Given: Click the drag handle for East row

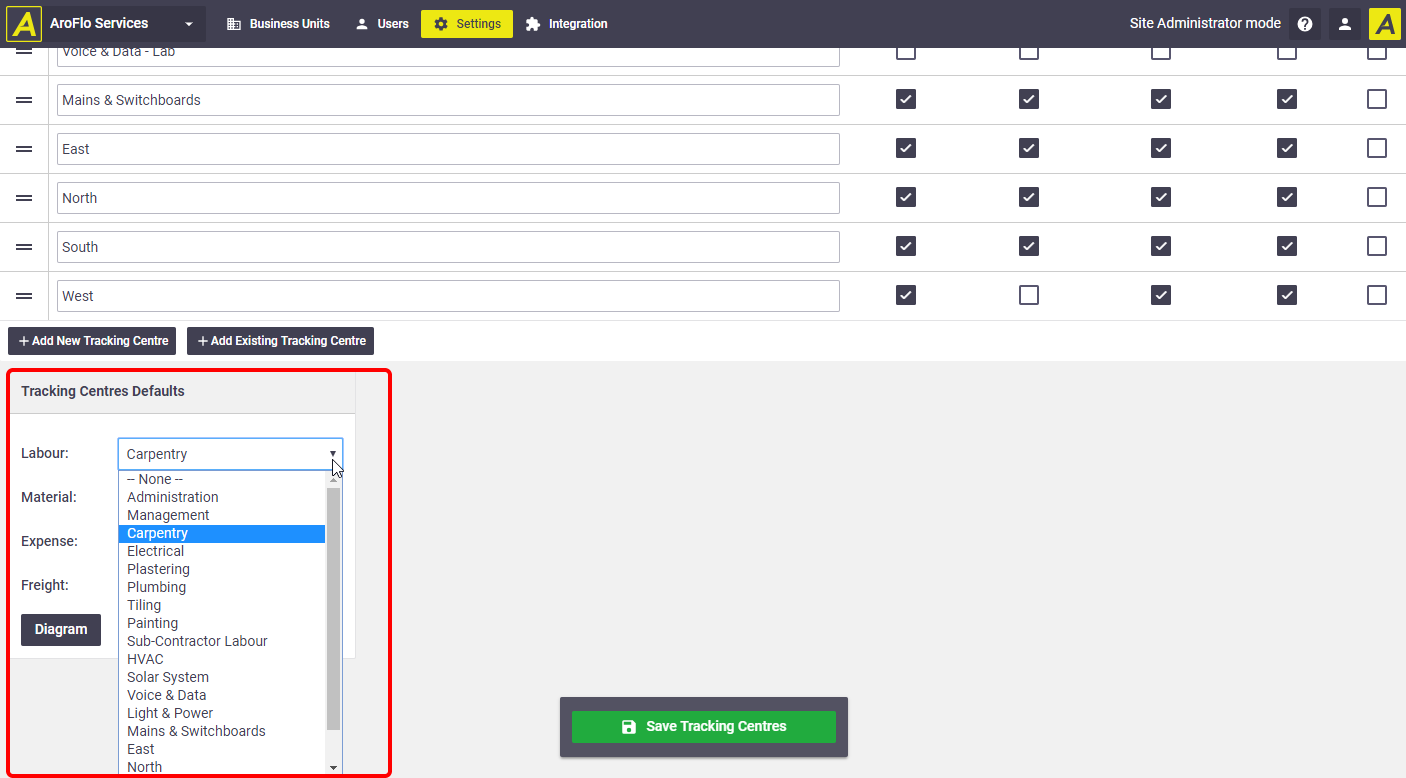Looking at the screenshot, I should coord(24,149).
